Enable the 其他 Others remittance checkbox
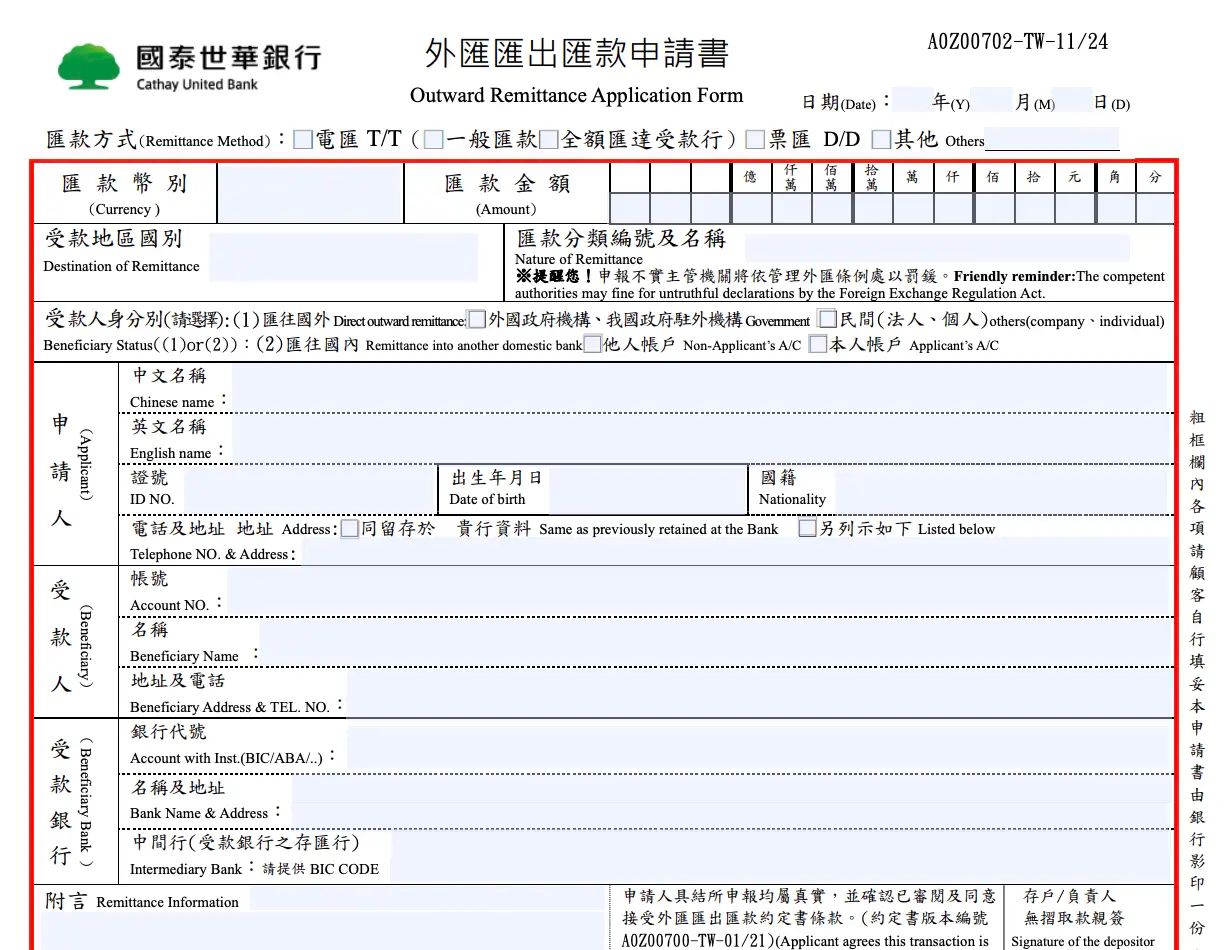 881,140
